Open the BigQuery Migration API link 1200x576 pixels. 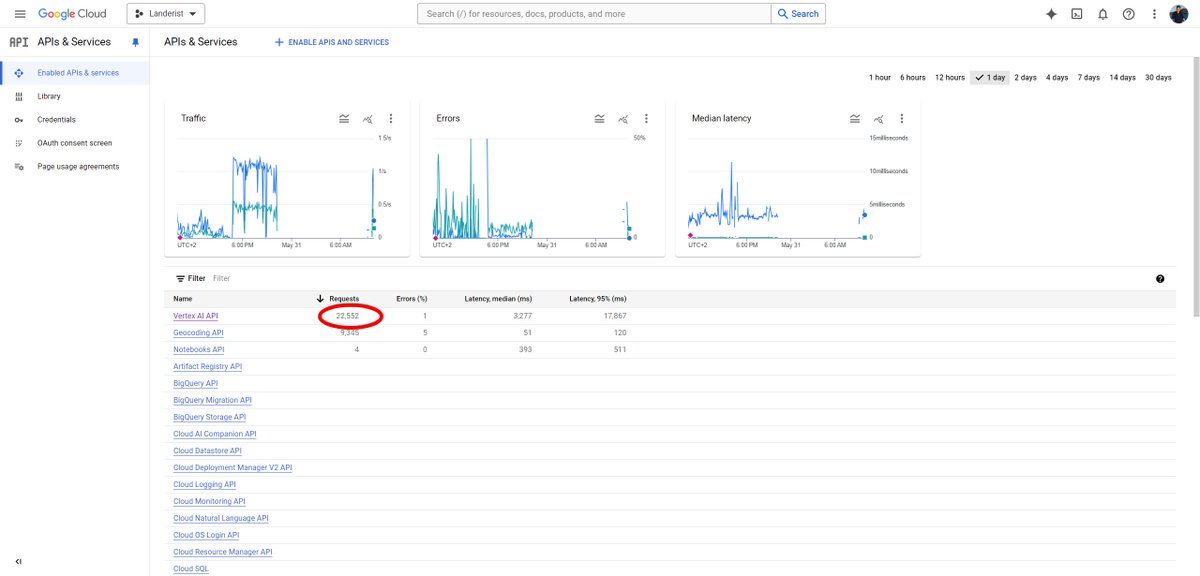[x=212, y=400]
